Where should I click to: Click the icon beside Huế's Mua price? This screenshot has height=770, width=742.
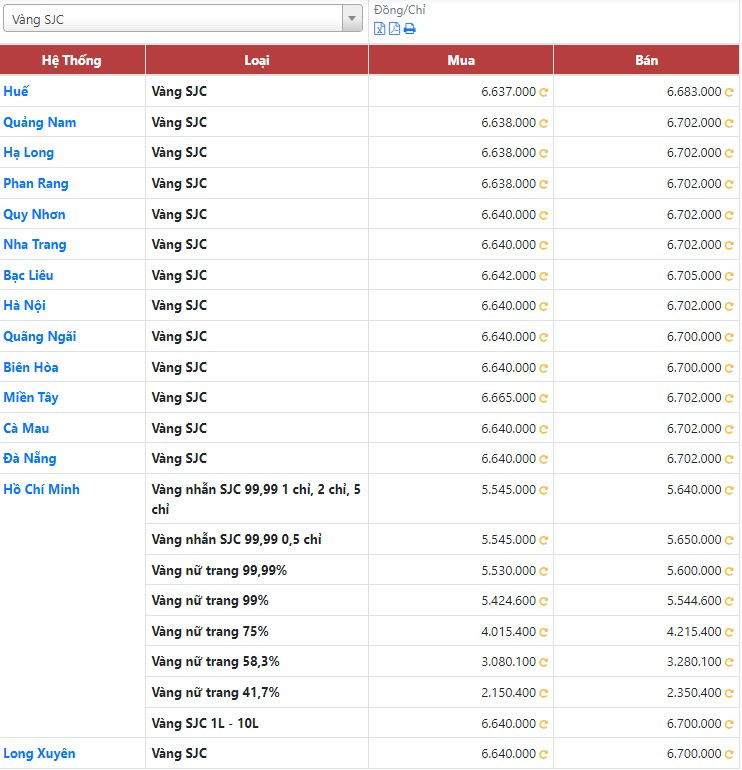pyautogui.click(x=543, y=92)
